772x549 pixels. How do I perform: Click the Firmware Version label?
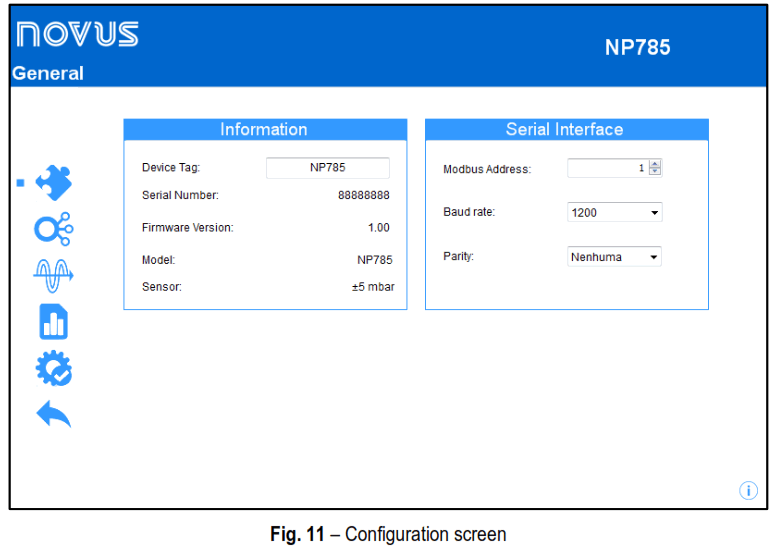point(188,227)
